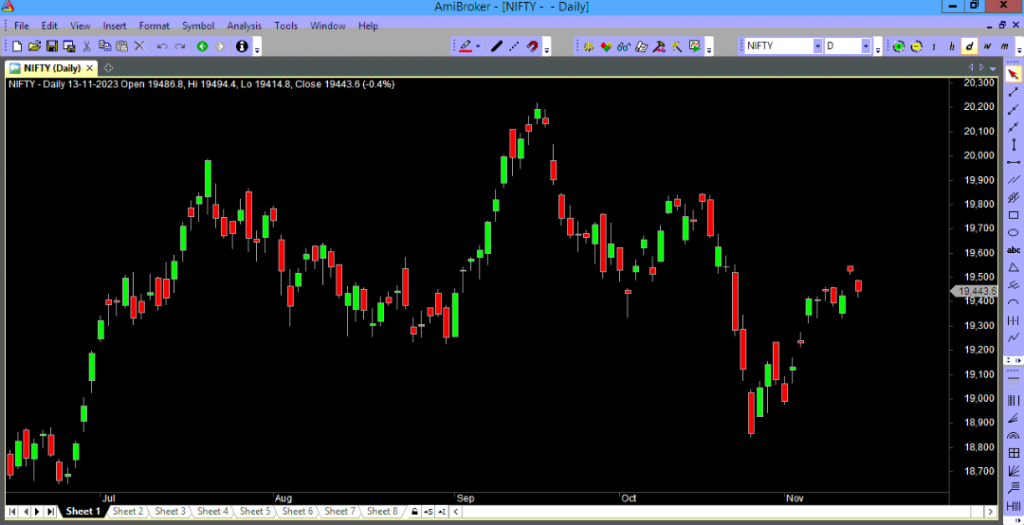
Task: Zoom out with yellow magnifier icon
Action: pyautogui.click(x=916, y=46)
